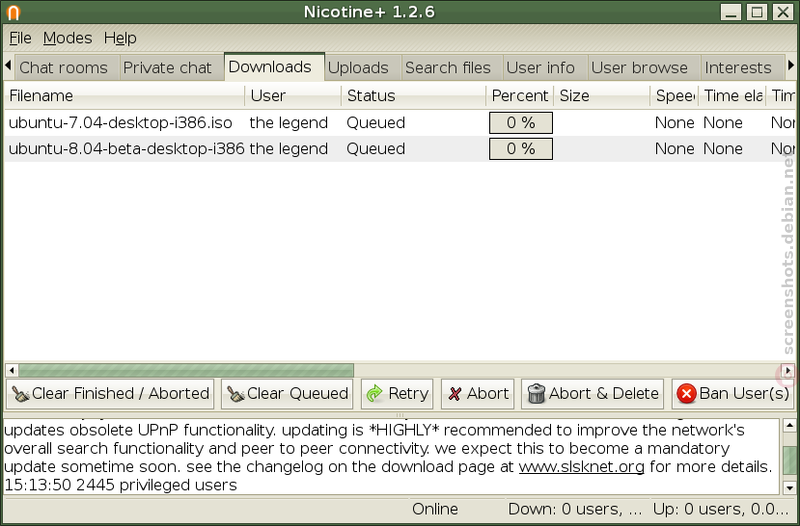Maximize the Nicotine+ window
This screenshot has height=526, width=800.
[x=757, y=12]
